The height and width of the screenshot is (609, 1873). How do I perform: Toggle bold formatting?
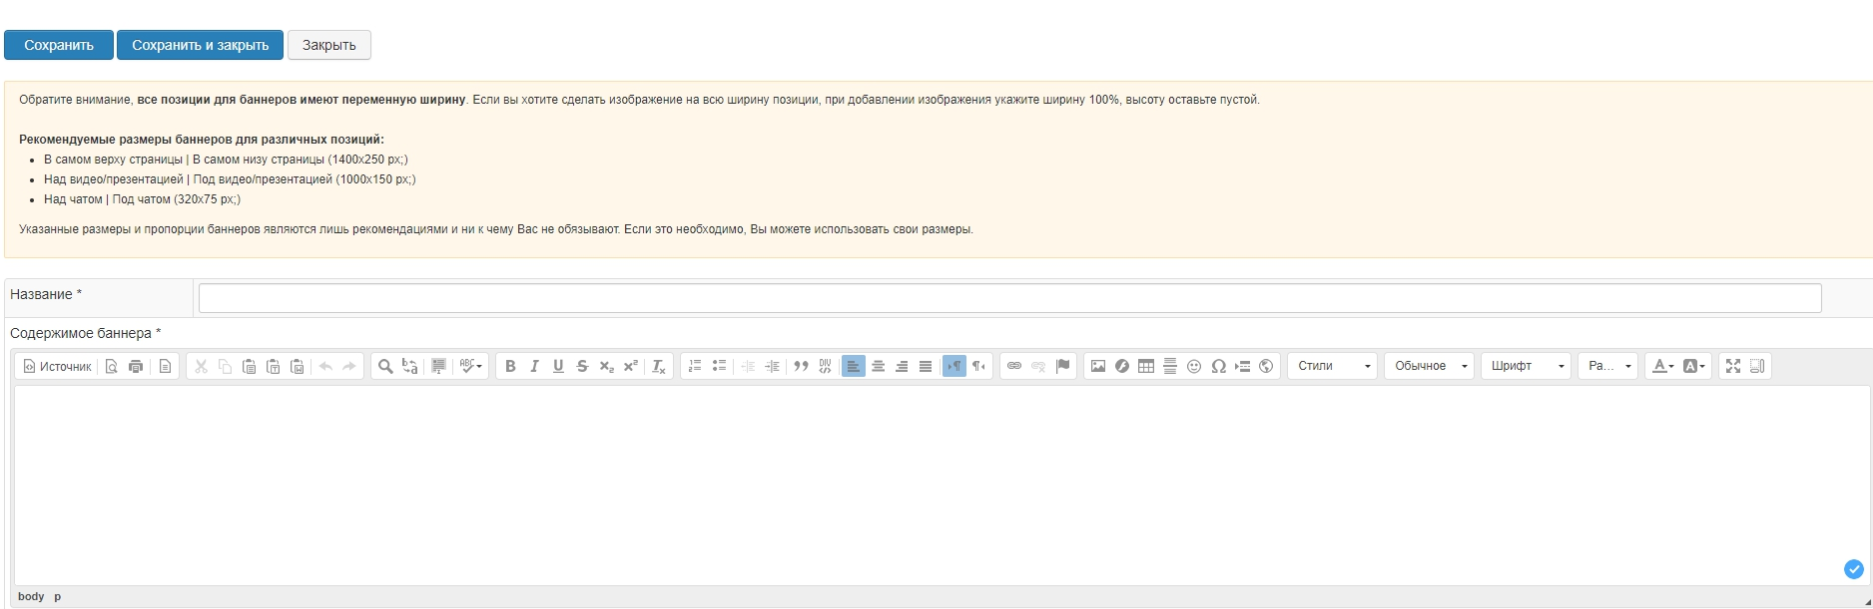click(x=510, y=366)
